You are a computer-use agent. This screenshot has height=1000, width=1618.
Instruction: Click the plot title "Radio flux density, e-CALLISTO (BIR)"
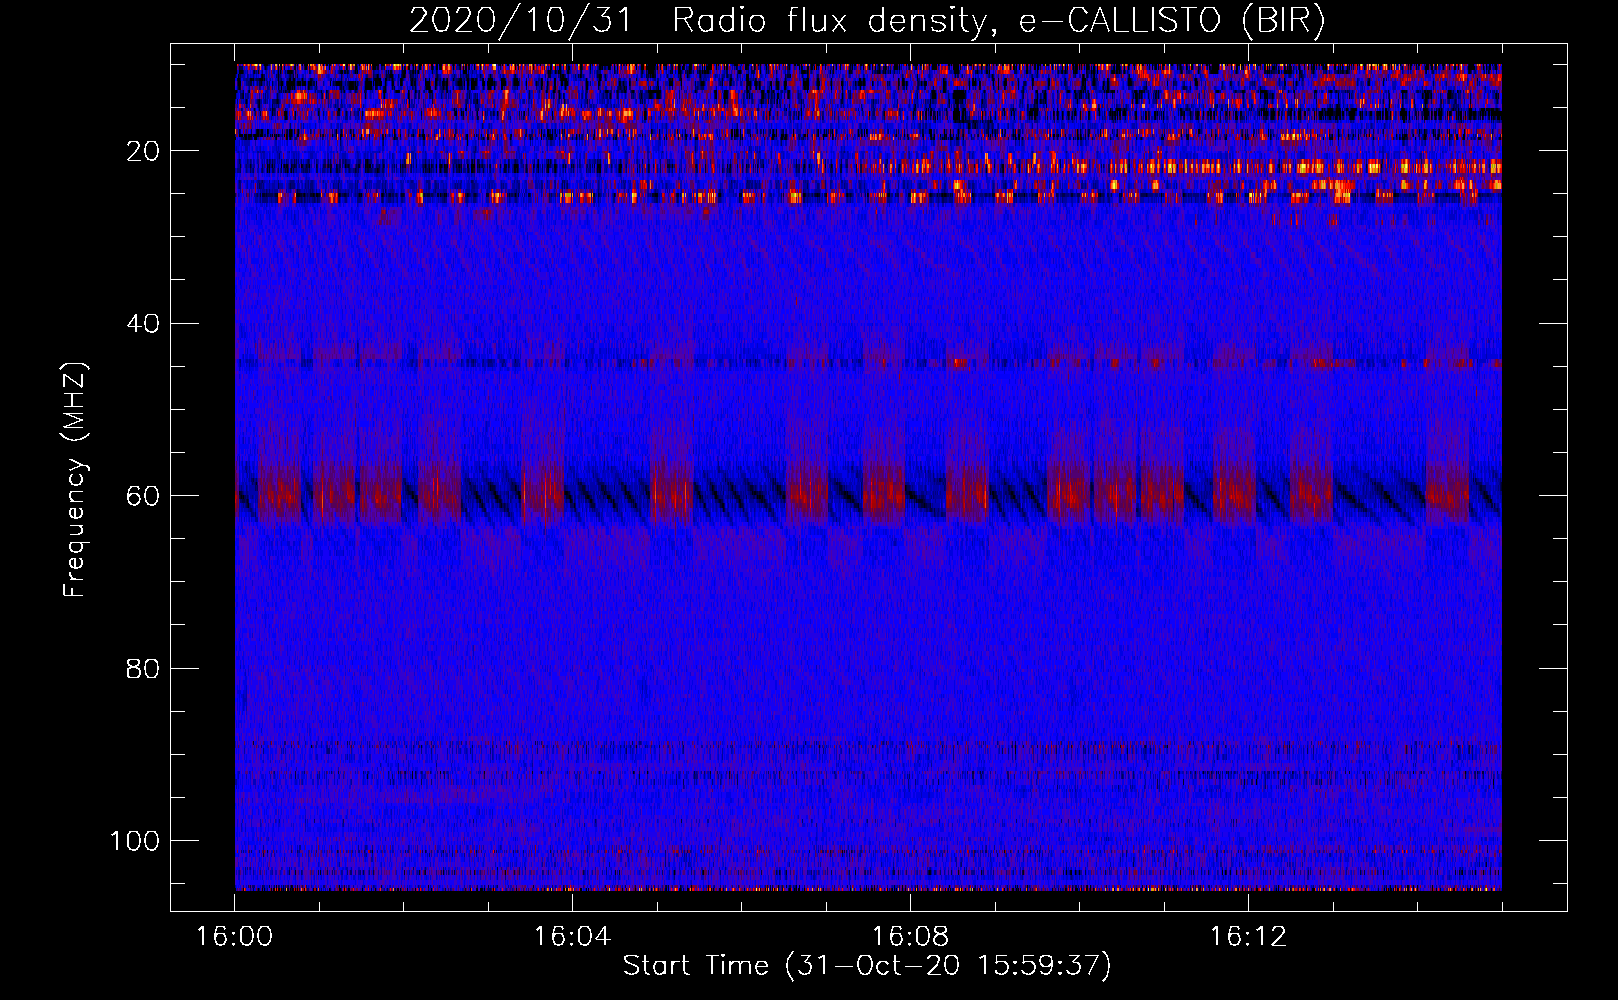tap(997, 21)
